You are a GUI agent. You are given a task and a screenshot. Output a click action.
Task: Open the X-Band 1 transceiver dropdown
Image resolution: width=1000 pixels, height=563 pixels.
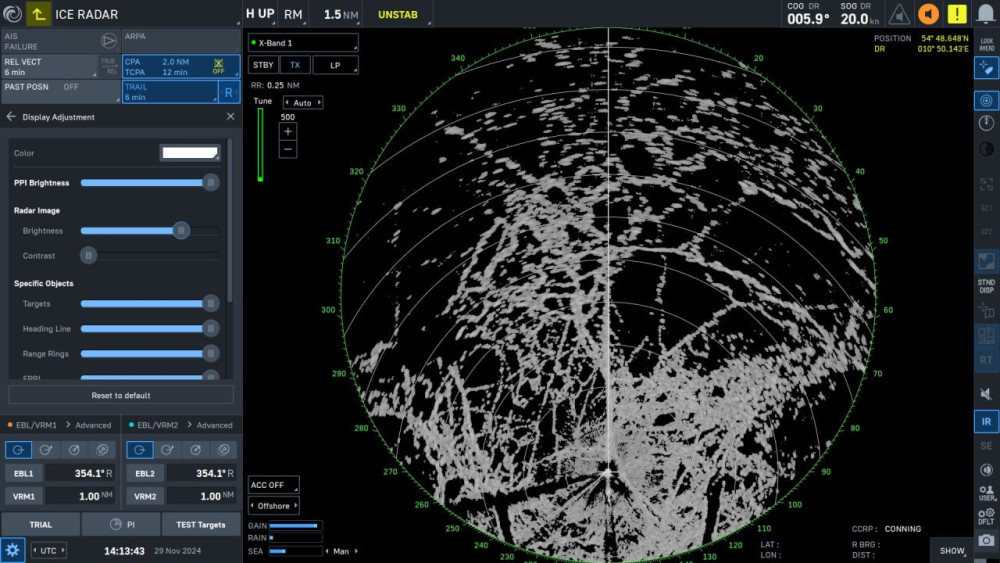[302, 43]
